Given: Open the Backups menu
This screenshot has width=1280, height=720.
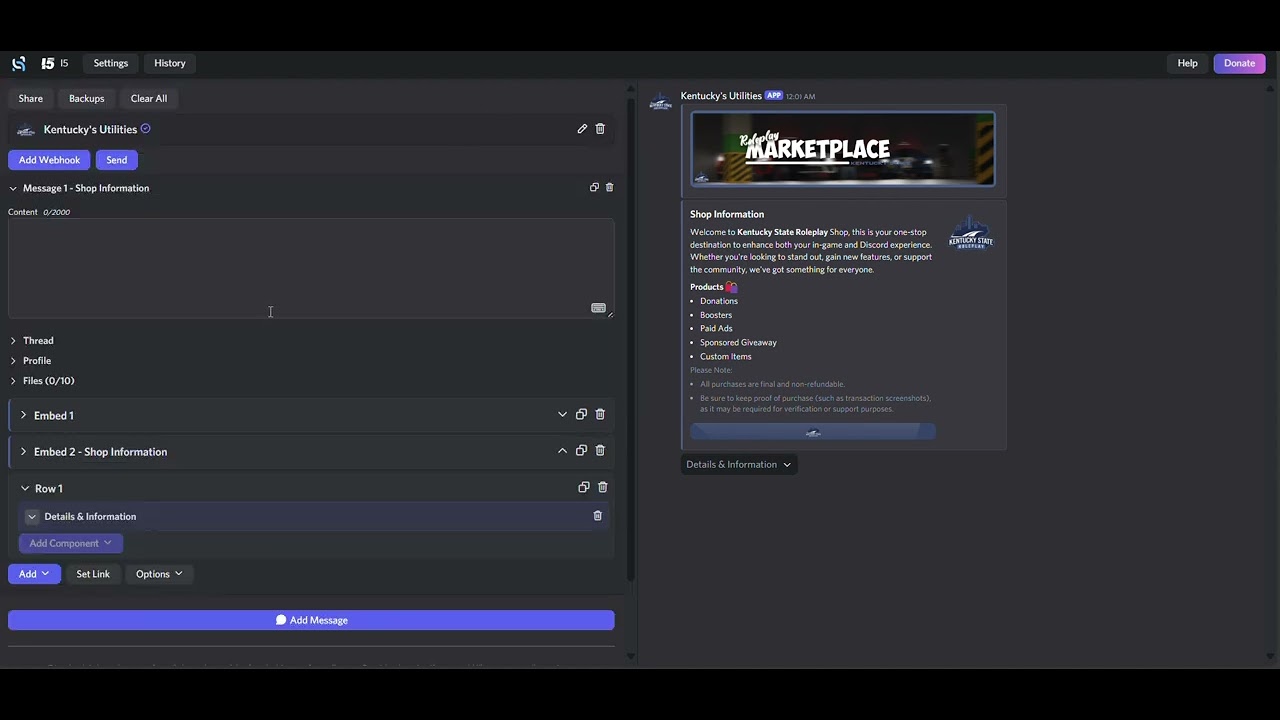Looking at the screenshot, I should point(87,98).
